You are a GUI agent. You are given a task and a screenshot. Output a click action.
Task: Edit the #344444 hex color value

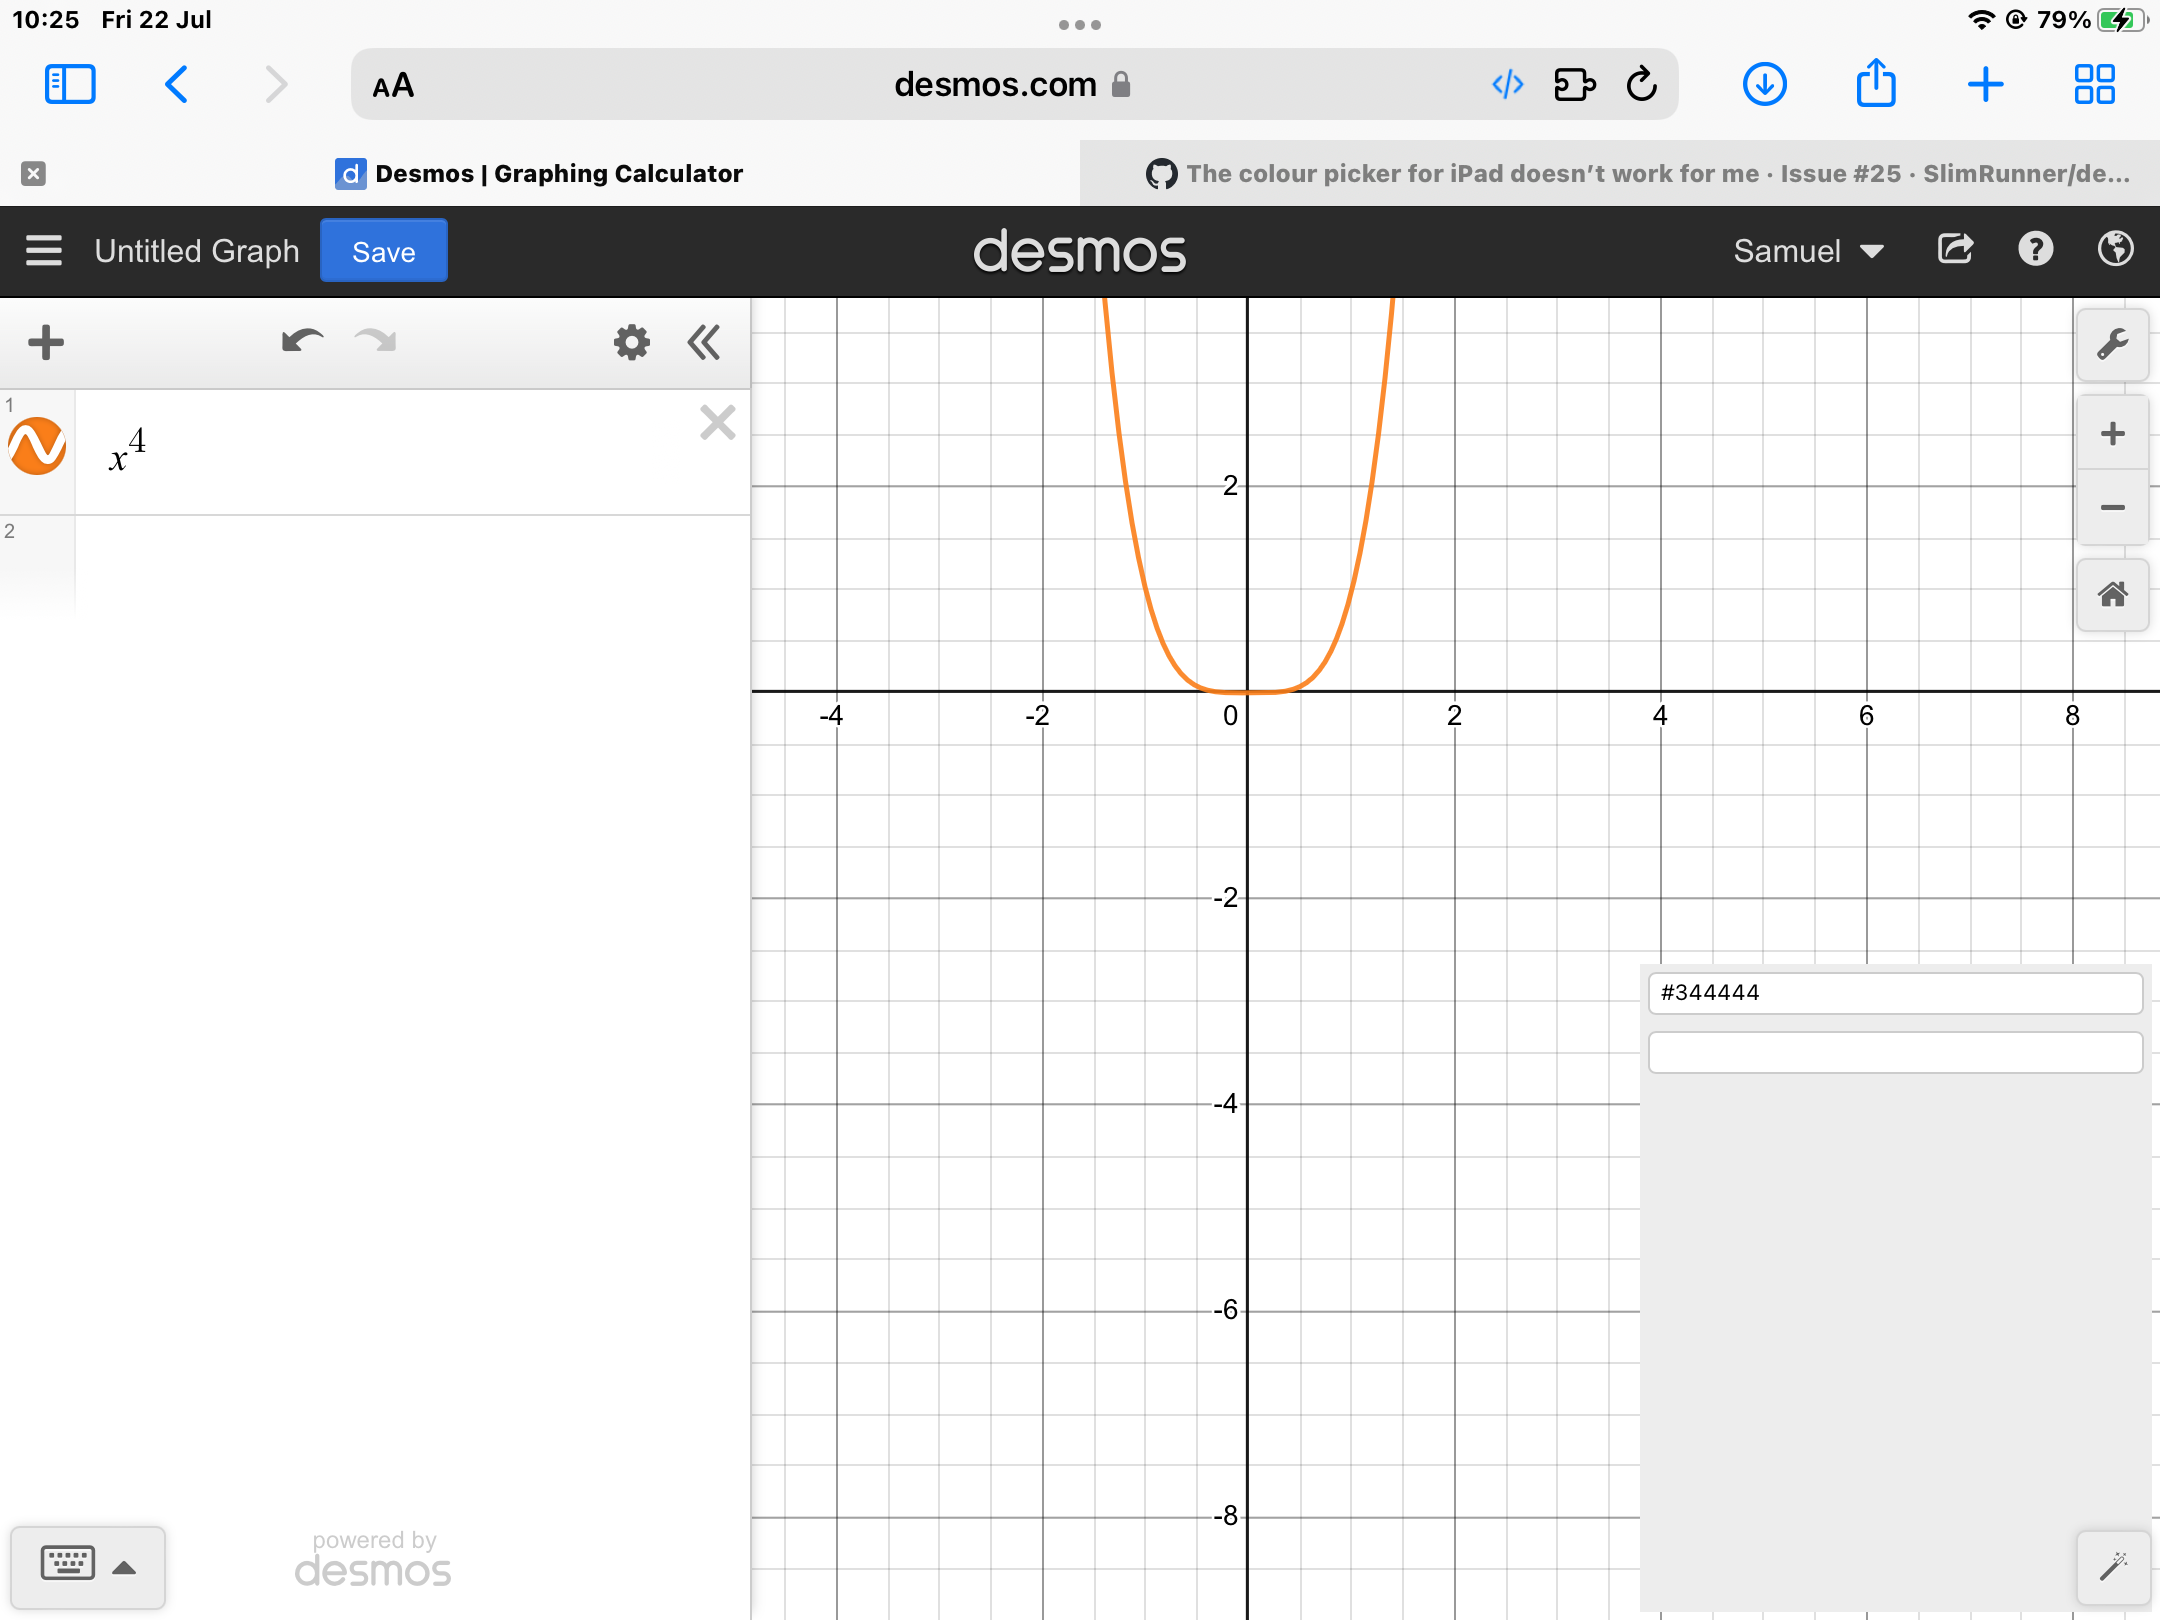point(1893,992)
